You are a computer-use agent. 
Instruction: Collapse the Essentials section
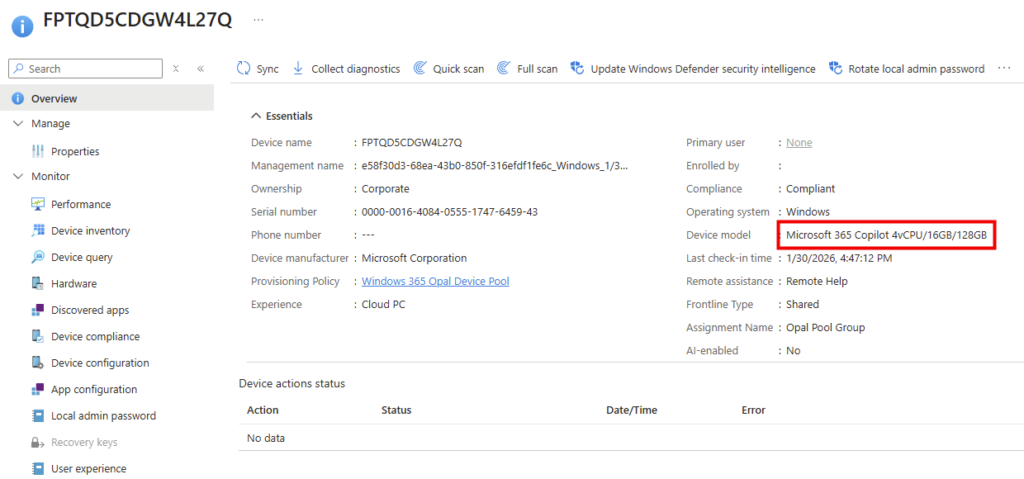pos(257,116)
